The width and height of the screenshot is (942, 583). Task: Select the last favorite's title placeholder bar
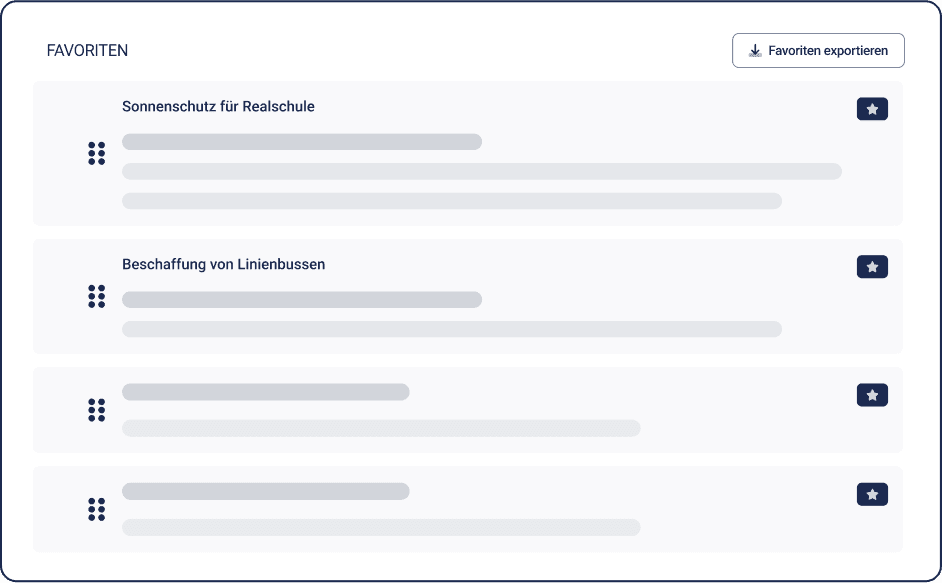(x=265, y=491)
